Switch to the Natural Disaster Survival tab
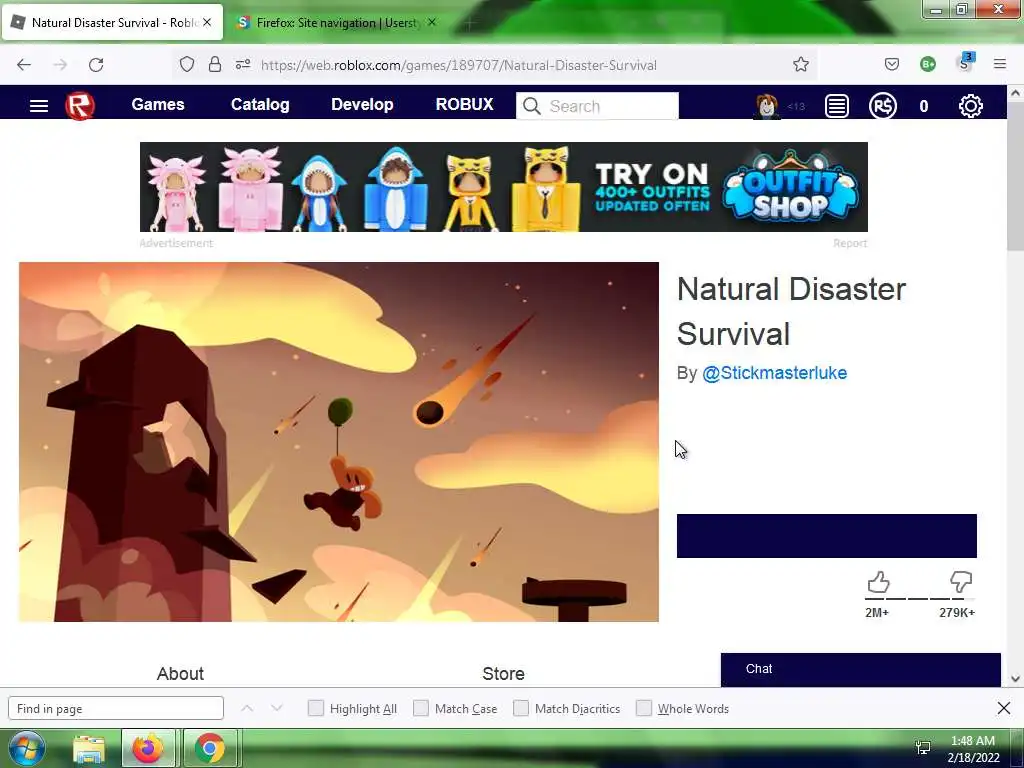The height and width of the screenshot is (768, 1024). pyautogui.click(x=112, y=23)
